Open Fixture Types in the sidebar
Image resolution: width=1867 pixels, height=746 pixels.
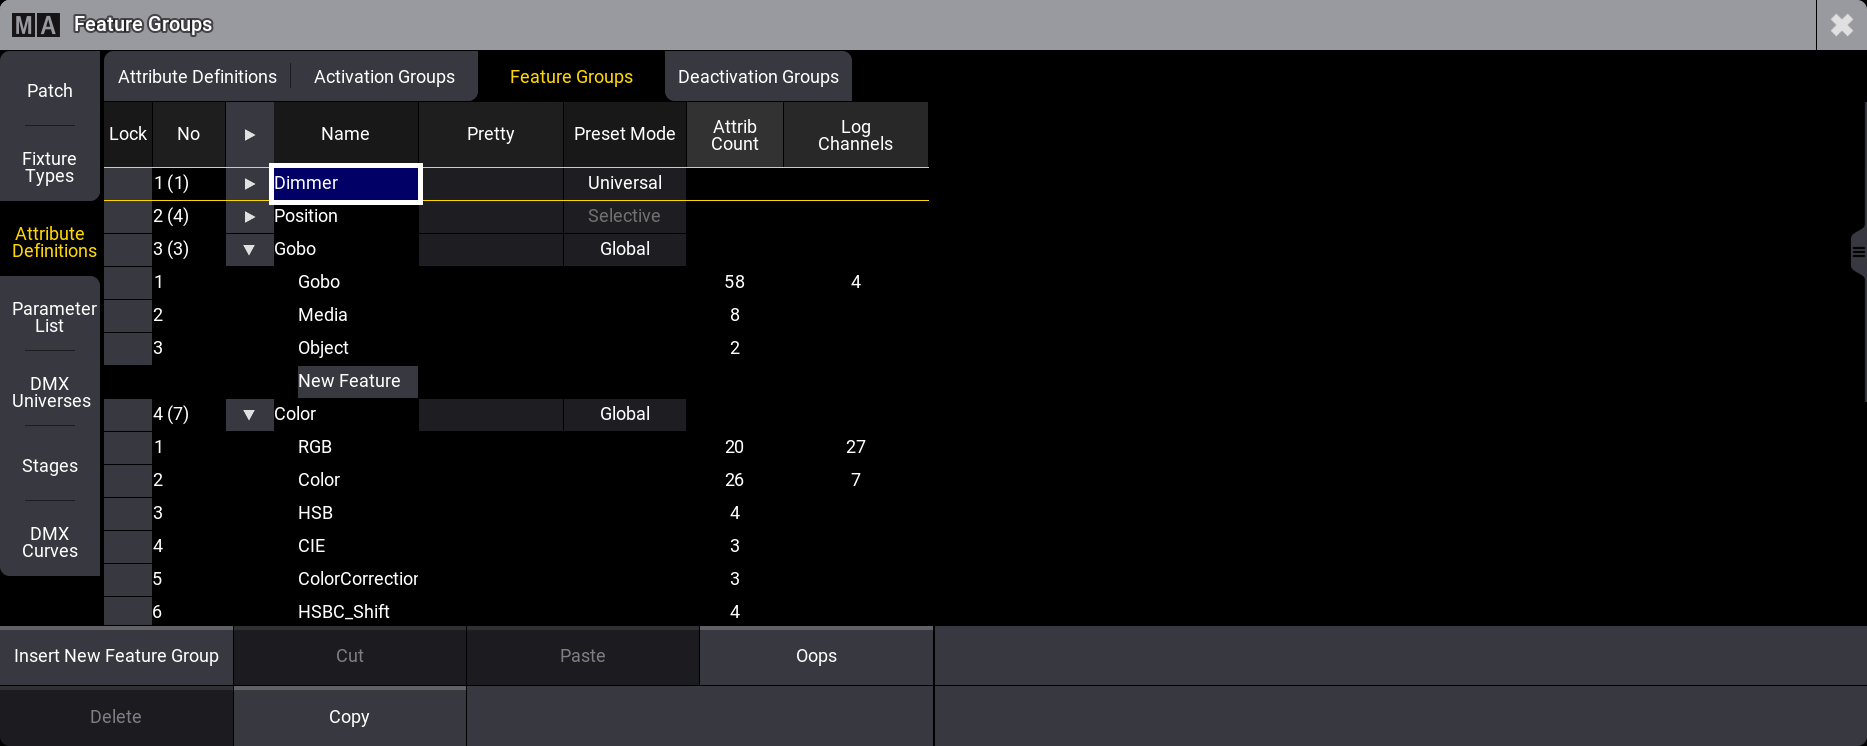[x=49, y=167]
